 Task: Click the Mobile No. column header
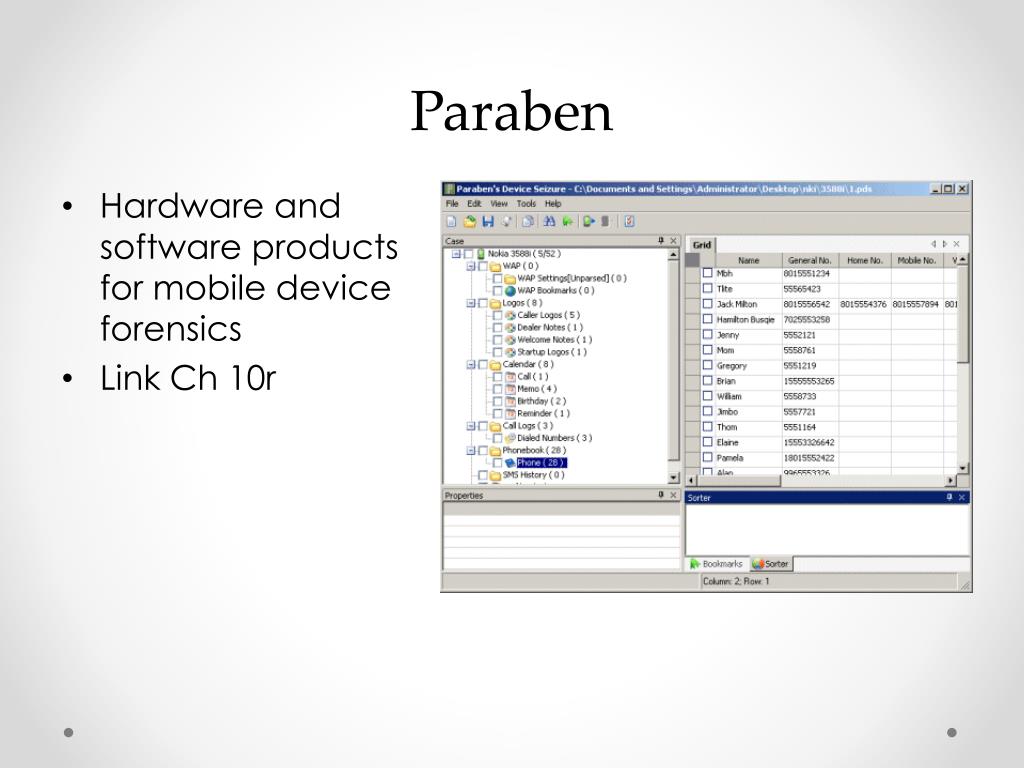917,260
